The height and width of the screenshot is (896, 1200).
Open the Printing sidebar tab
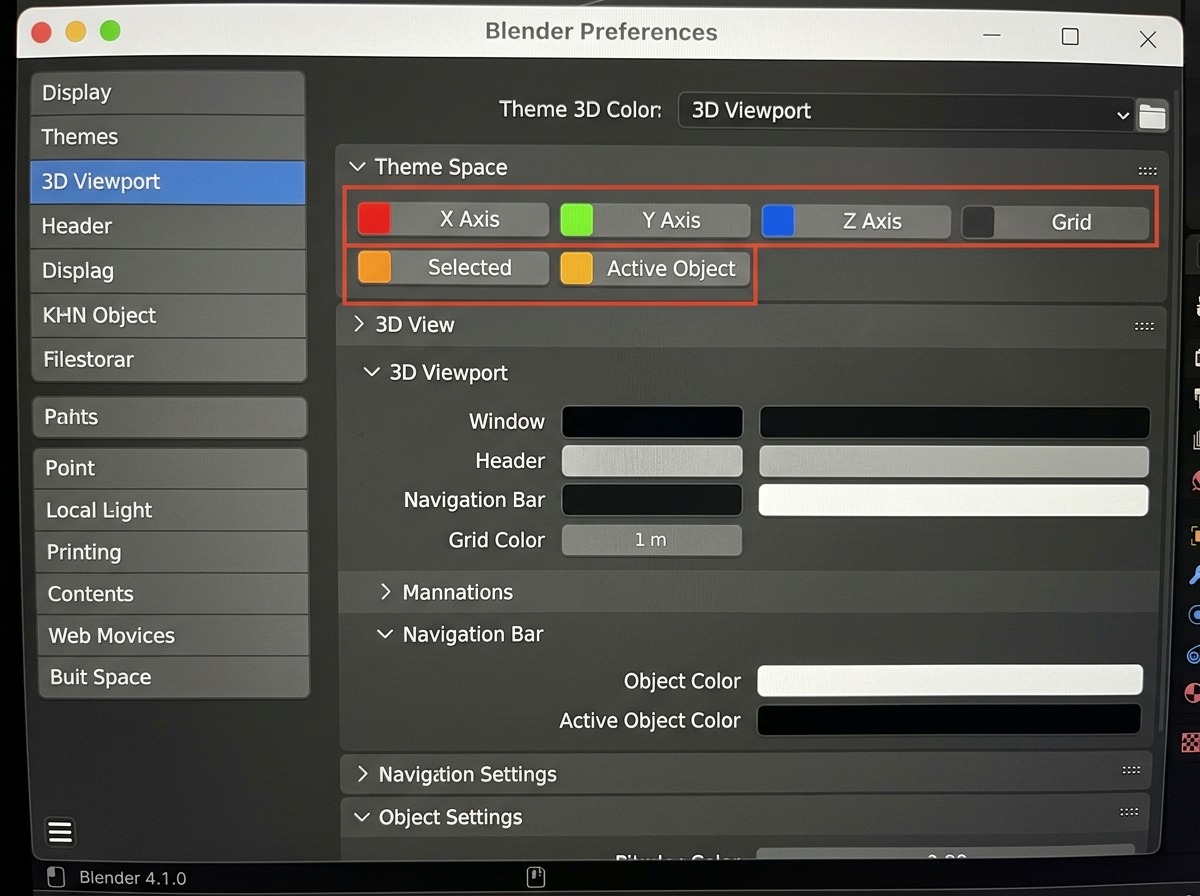[x=172, y=552]
